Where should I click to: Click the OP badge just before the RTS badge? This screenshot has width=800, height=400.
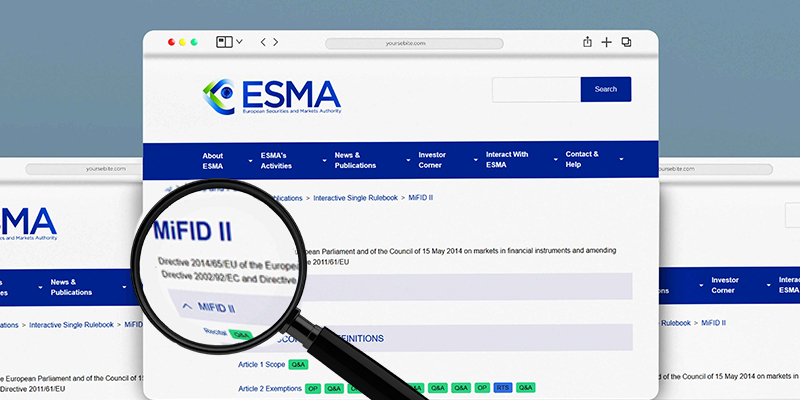tap(482, 388)
